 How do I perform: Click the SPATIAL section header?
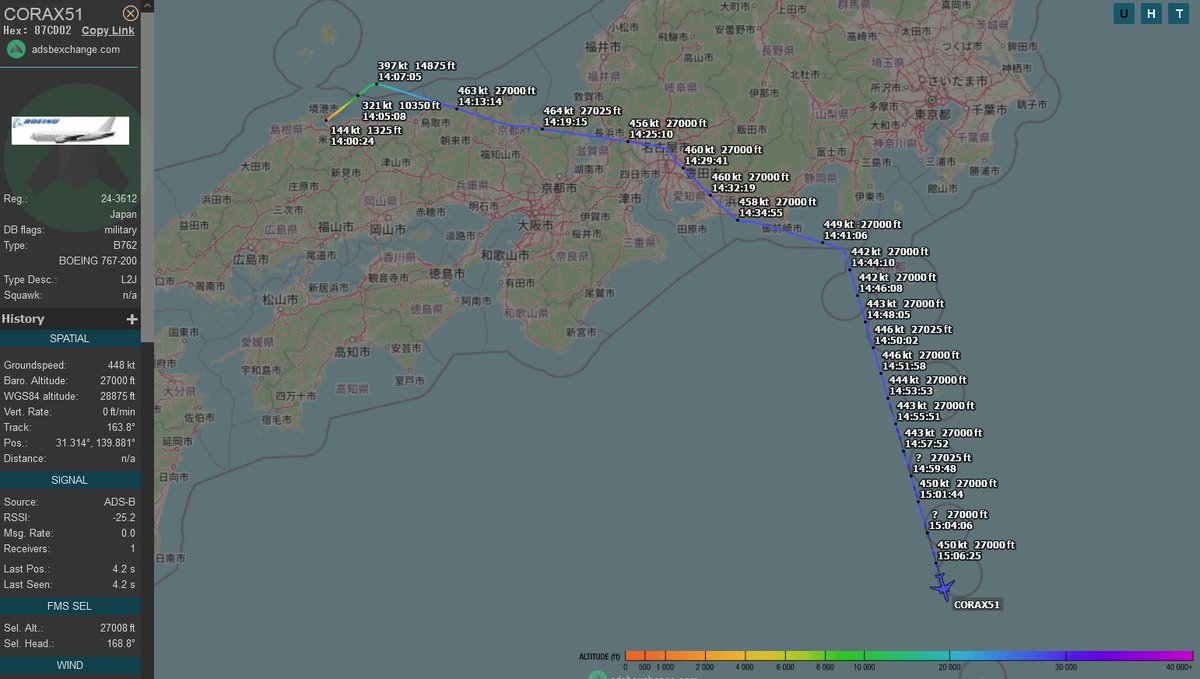70,339
